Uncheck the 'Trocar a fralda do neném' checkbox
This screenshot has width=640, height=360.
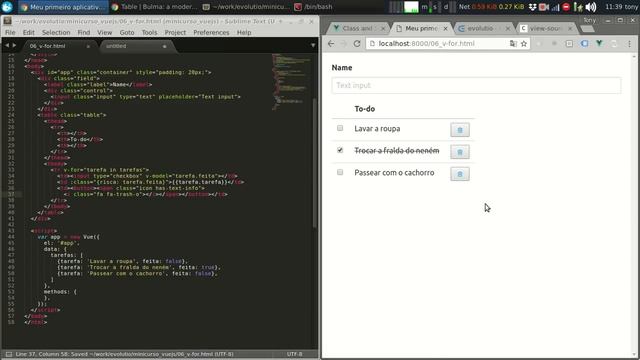click(x=340, y=150)
